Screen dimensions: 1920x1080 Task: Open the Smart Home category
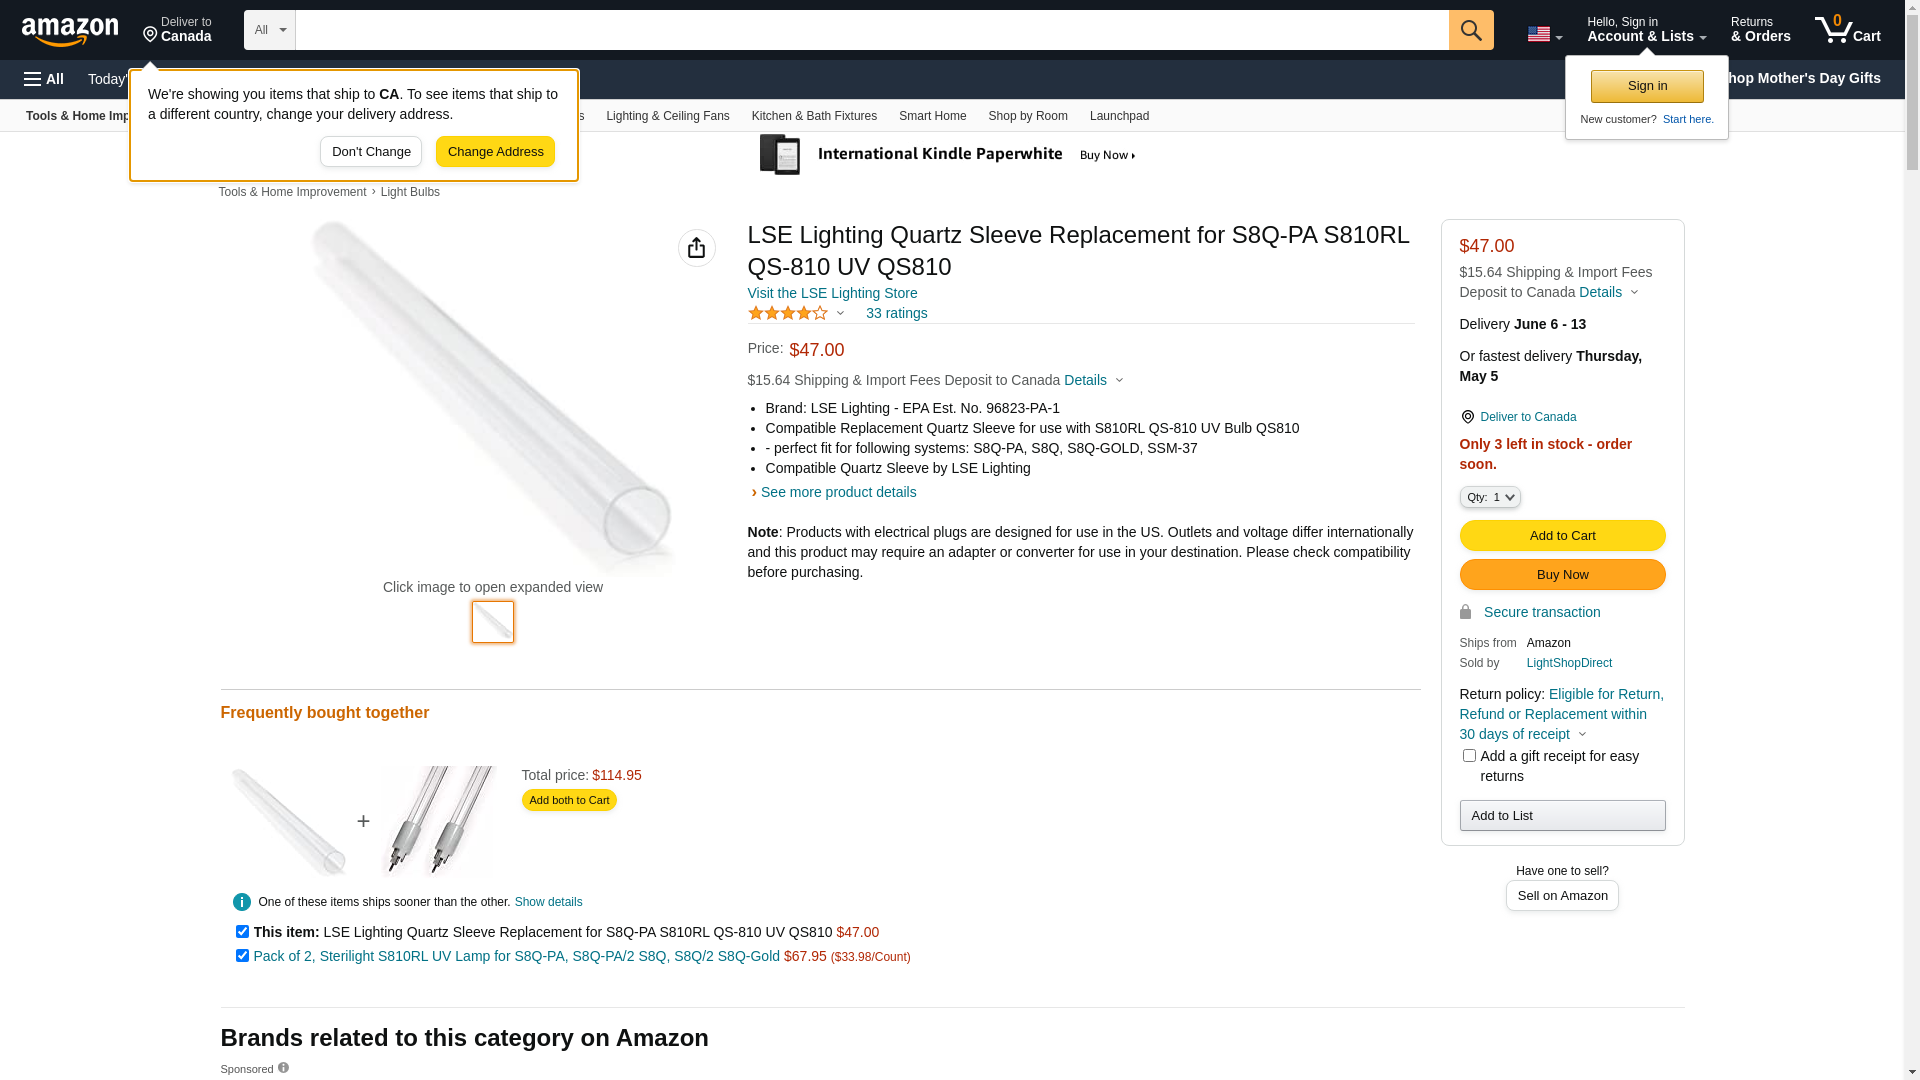click(x=932, y=116)
